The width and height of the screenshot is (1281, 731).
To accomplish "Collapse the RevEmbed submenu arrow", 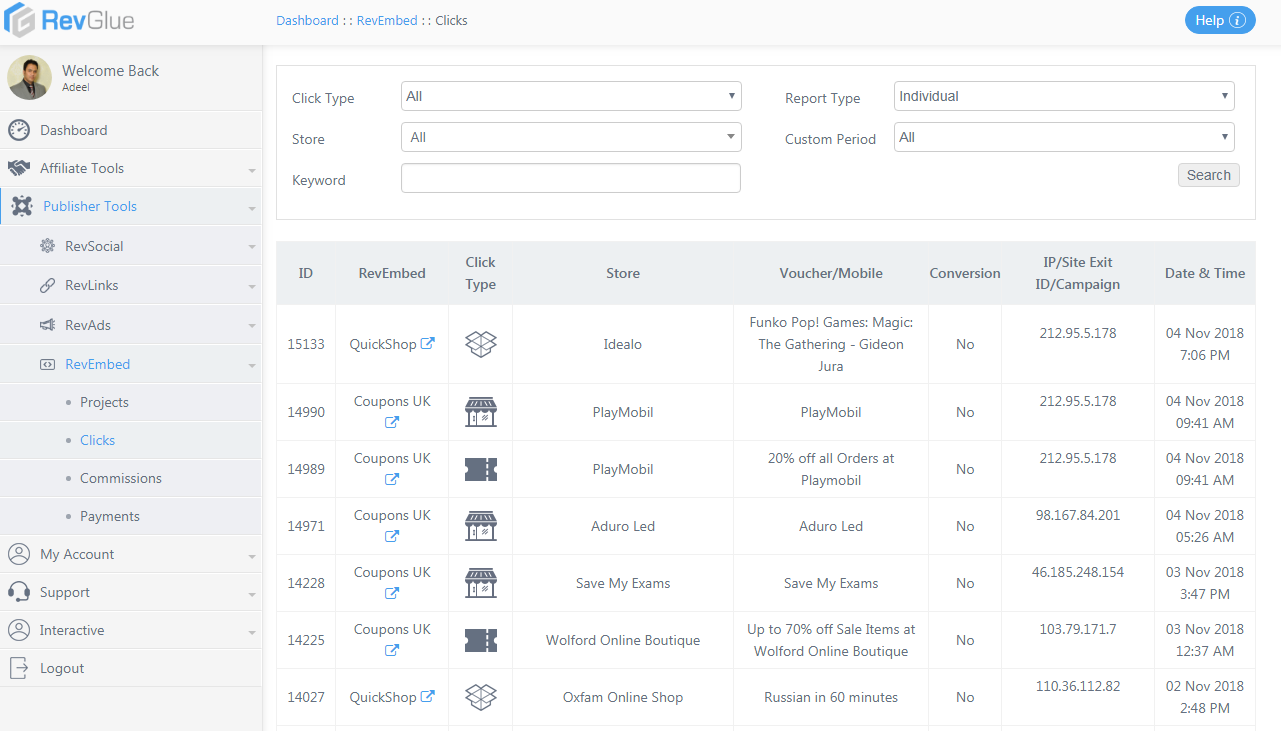I will (x=252, y=366).
